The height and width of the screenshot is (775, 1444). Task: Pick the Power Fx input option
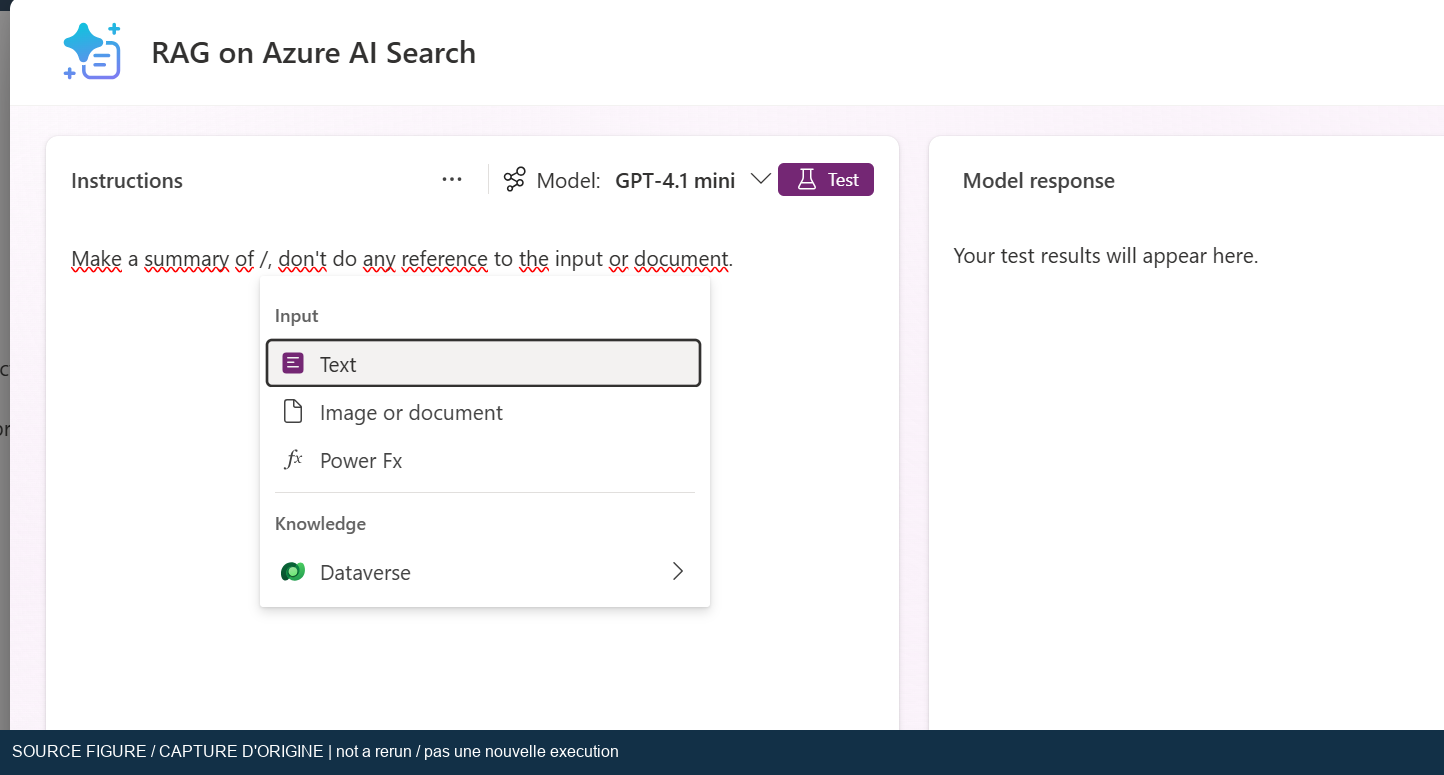point(484,460)
